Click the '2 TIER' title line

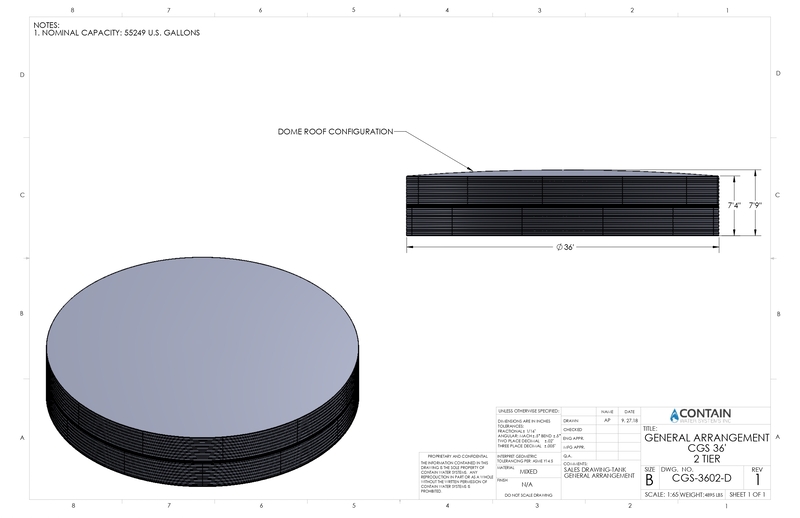[x=707, y=459]
